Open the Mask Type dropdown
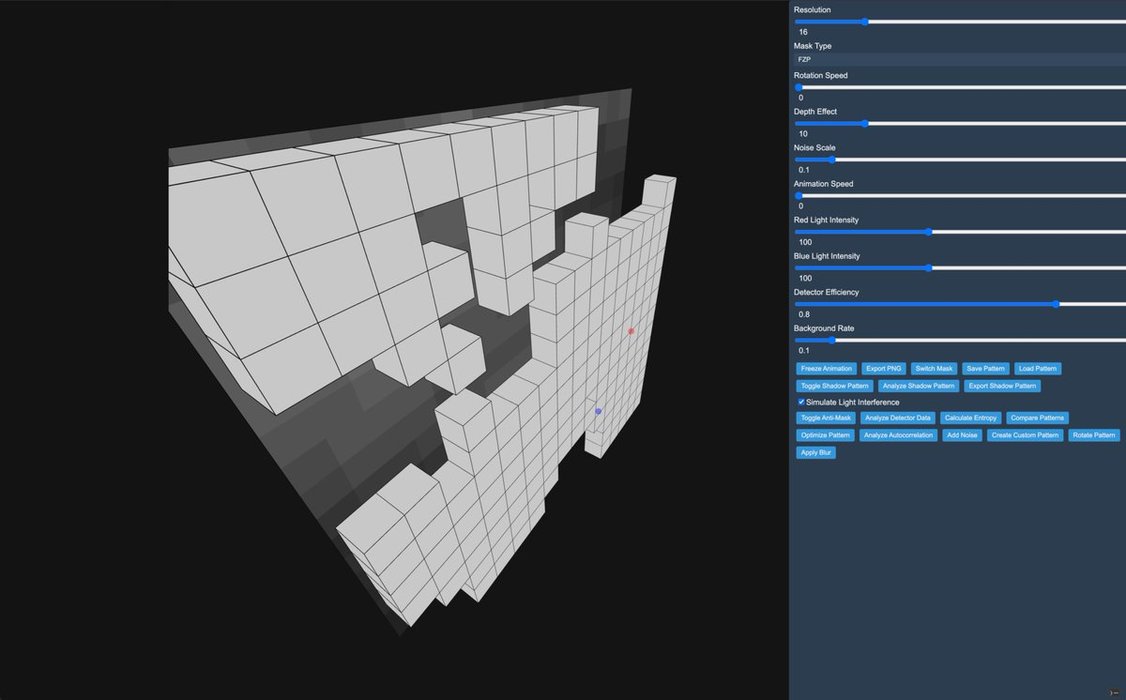Screen dimensions: 1126x700 958,59
